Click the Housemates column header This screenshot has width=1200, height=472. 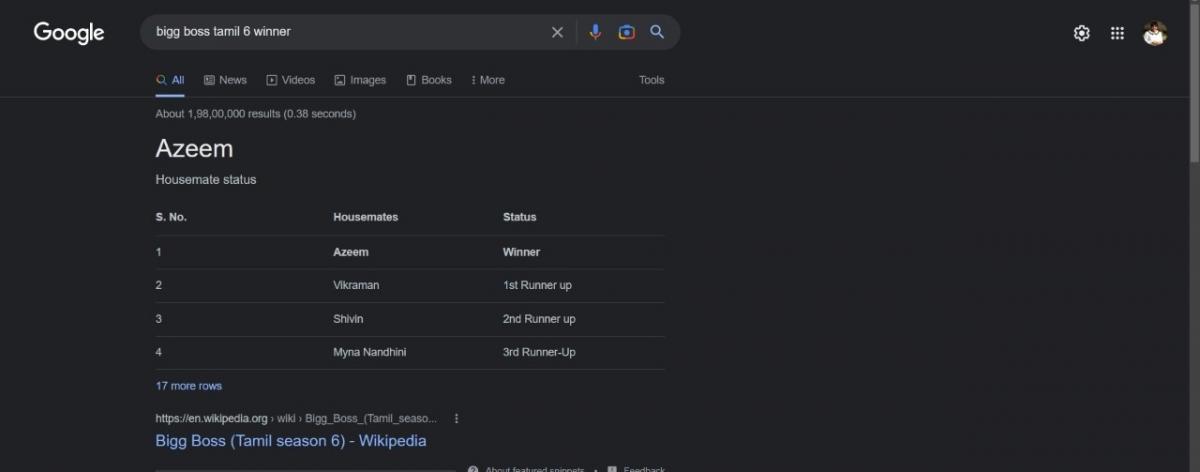(365, 217)
